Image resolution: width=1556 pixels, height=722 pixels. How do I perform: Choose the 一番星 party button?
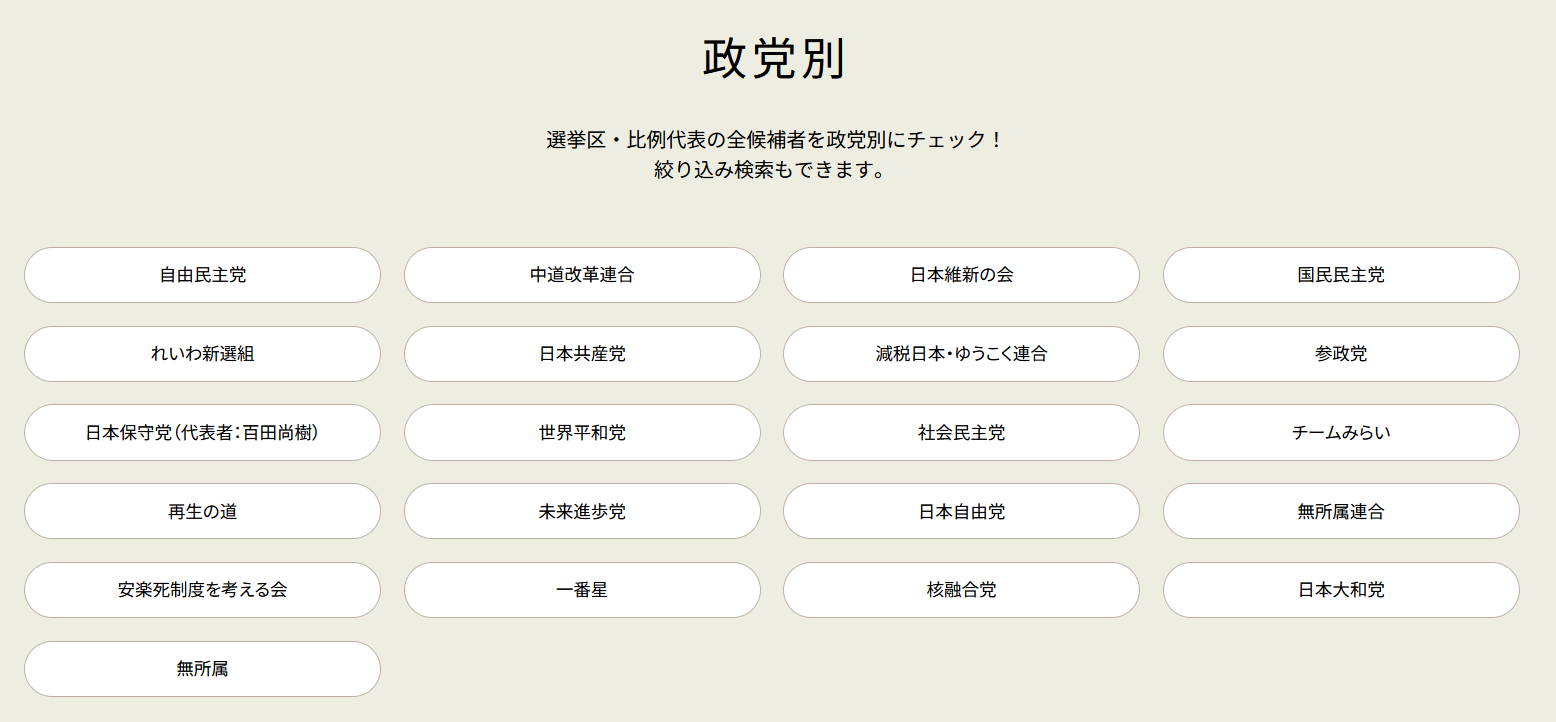click(582, 590)
